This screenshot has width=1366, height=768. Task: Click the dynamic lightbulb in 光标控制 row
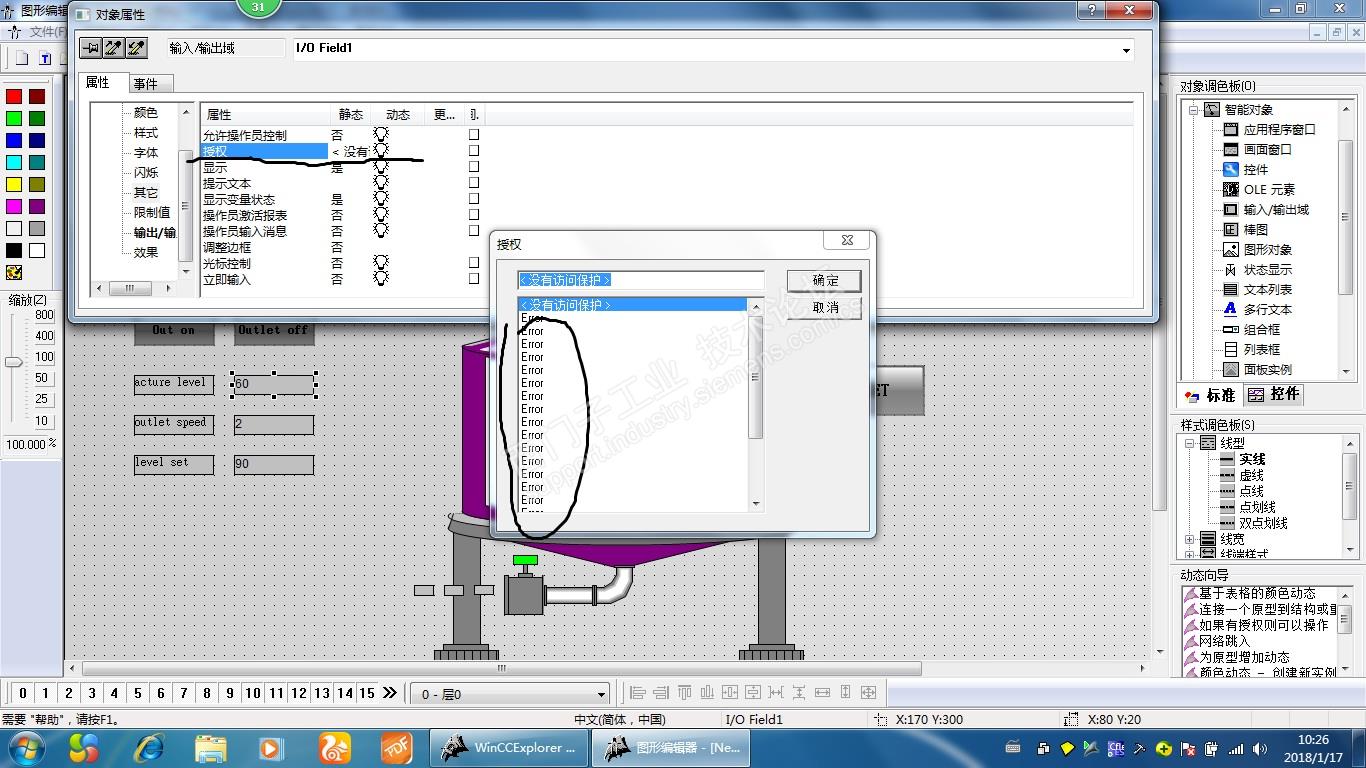coord(381,263)
